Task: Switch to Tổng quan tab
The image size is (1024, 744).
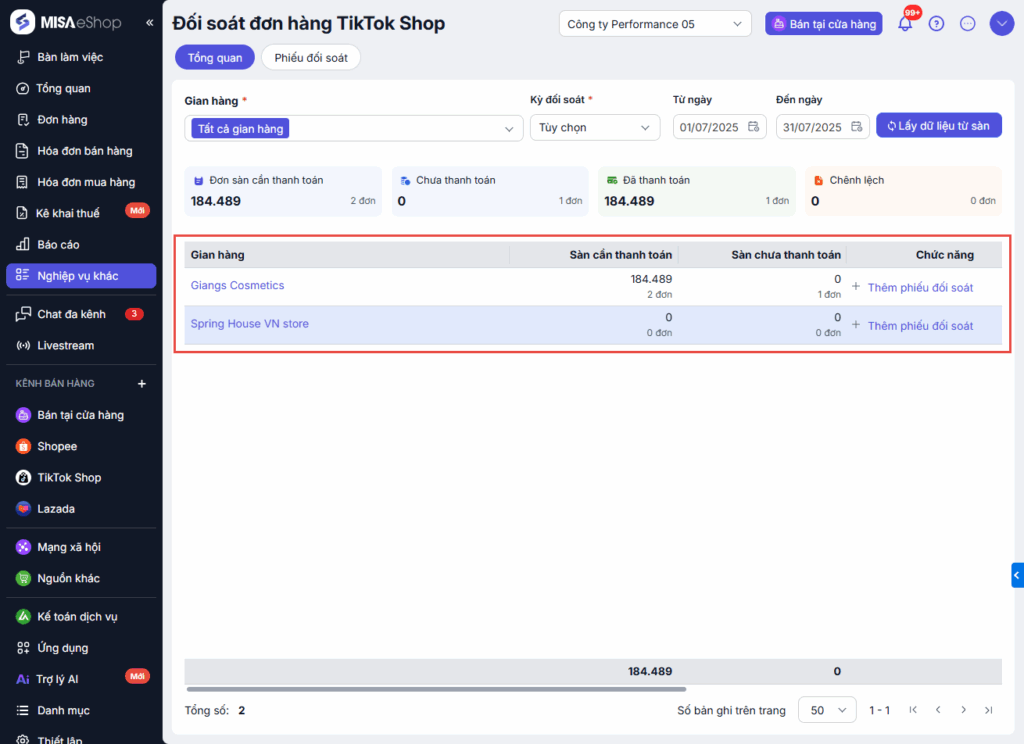Action: tap(215, 57)
